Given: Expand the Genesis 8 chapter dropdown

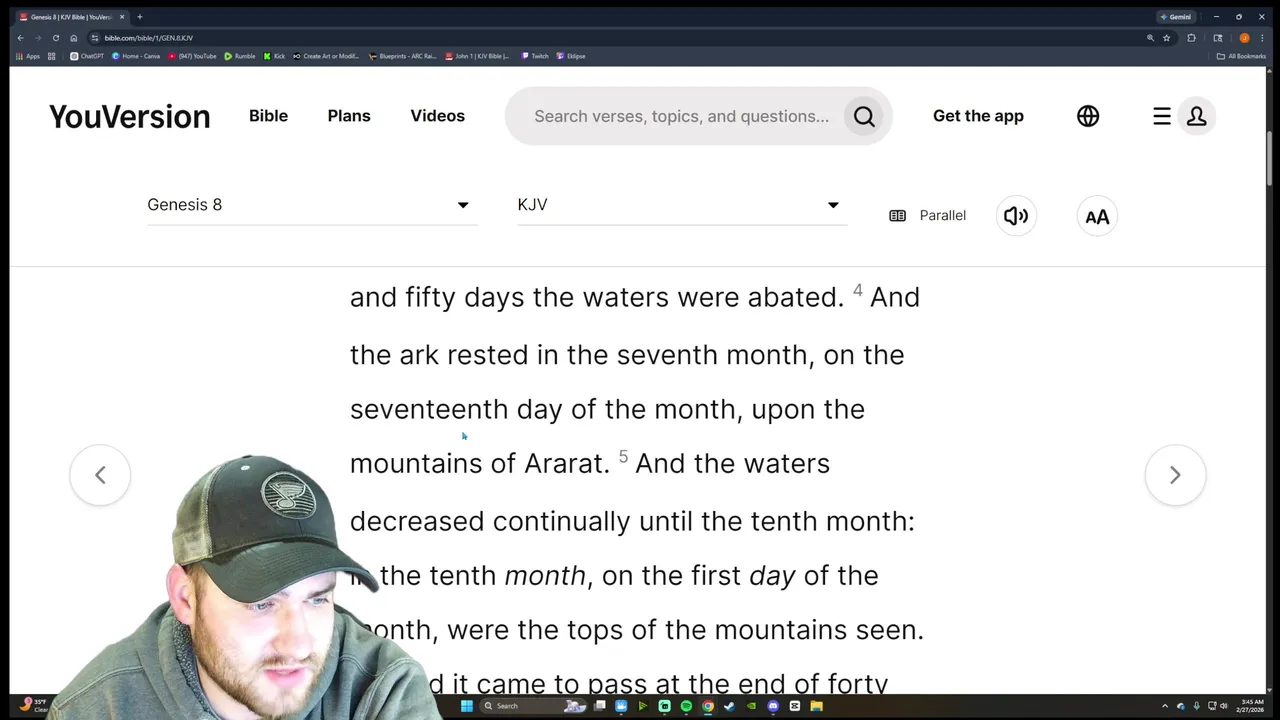Looking at the screenshot, I should pos(311,205).
